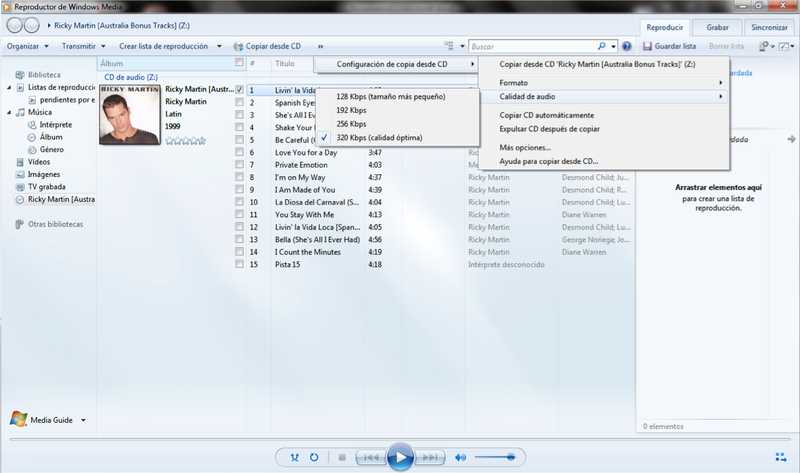800x473 pixels.
Task: Toggle shuffle playback
Action: pyautogui.click(x=294, y=458)
